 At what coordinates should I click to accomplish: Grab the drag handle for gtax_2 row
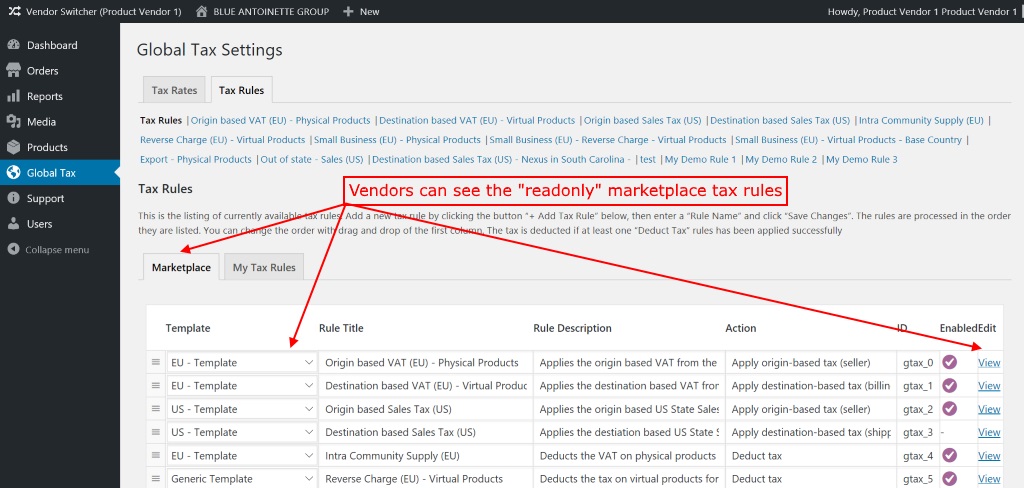point(155,409)
